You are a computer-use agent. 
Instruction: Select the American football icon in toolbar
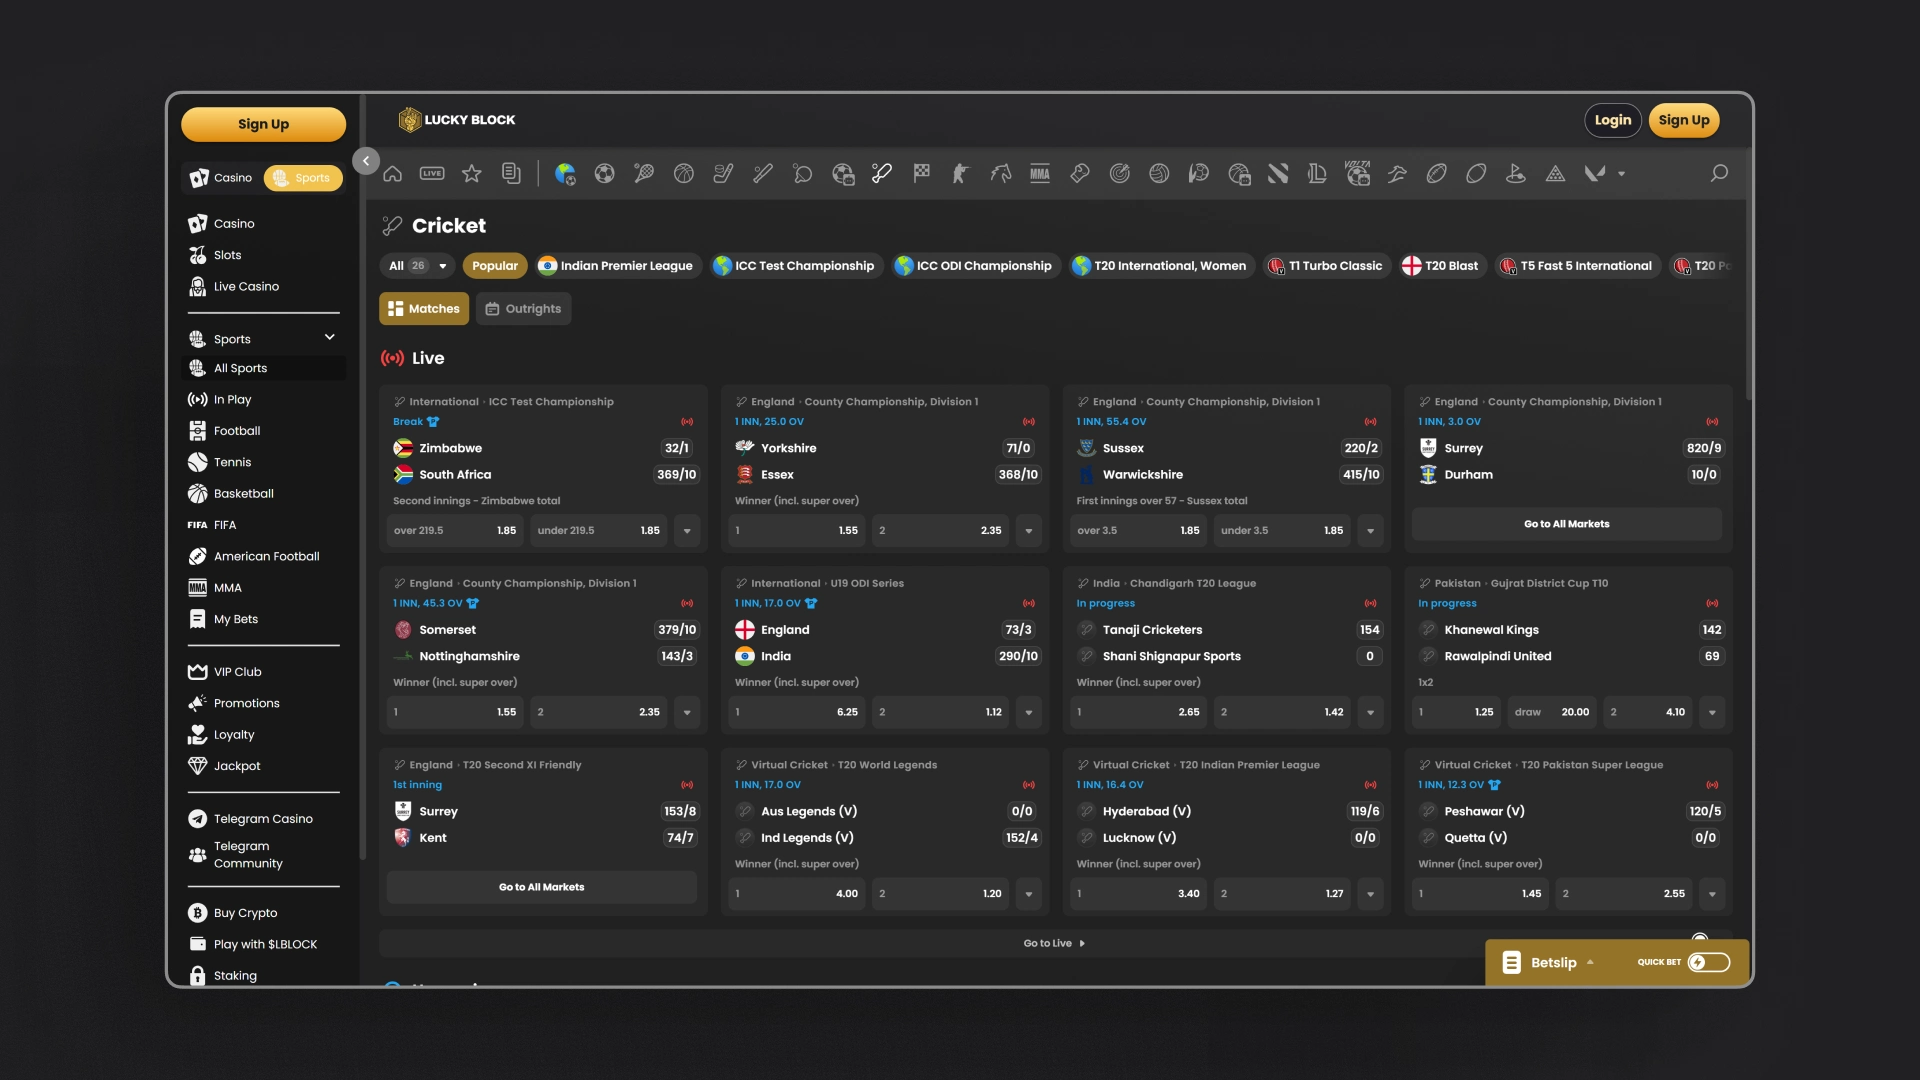coord(1436,174)
